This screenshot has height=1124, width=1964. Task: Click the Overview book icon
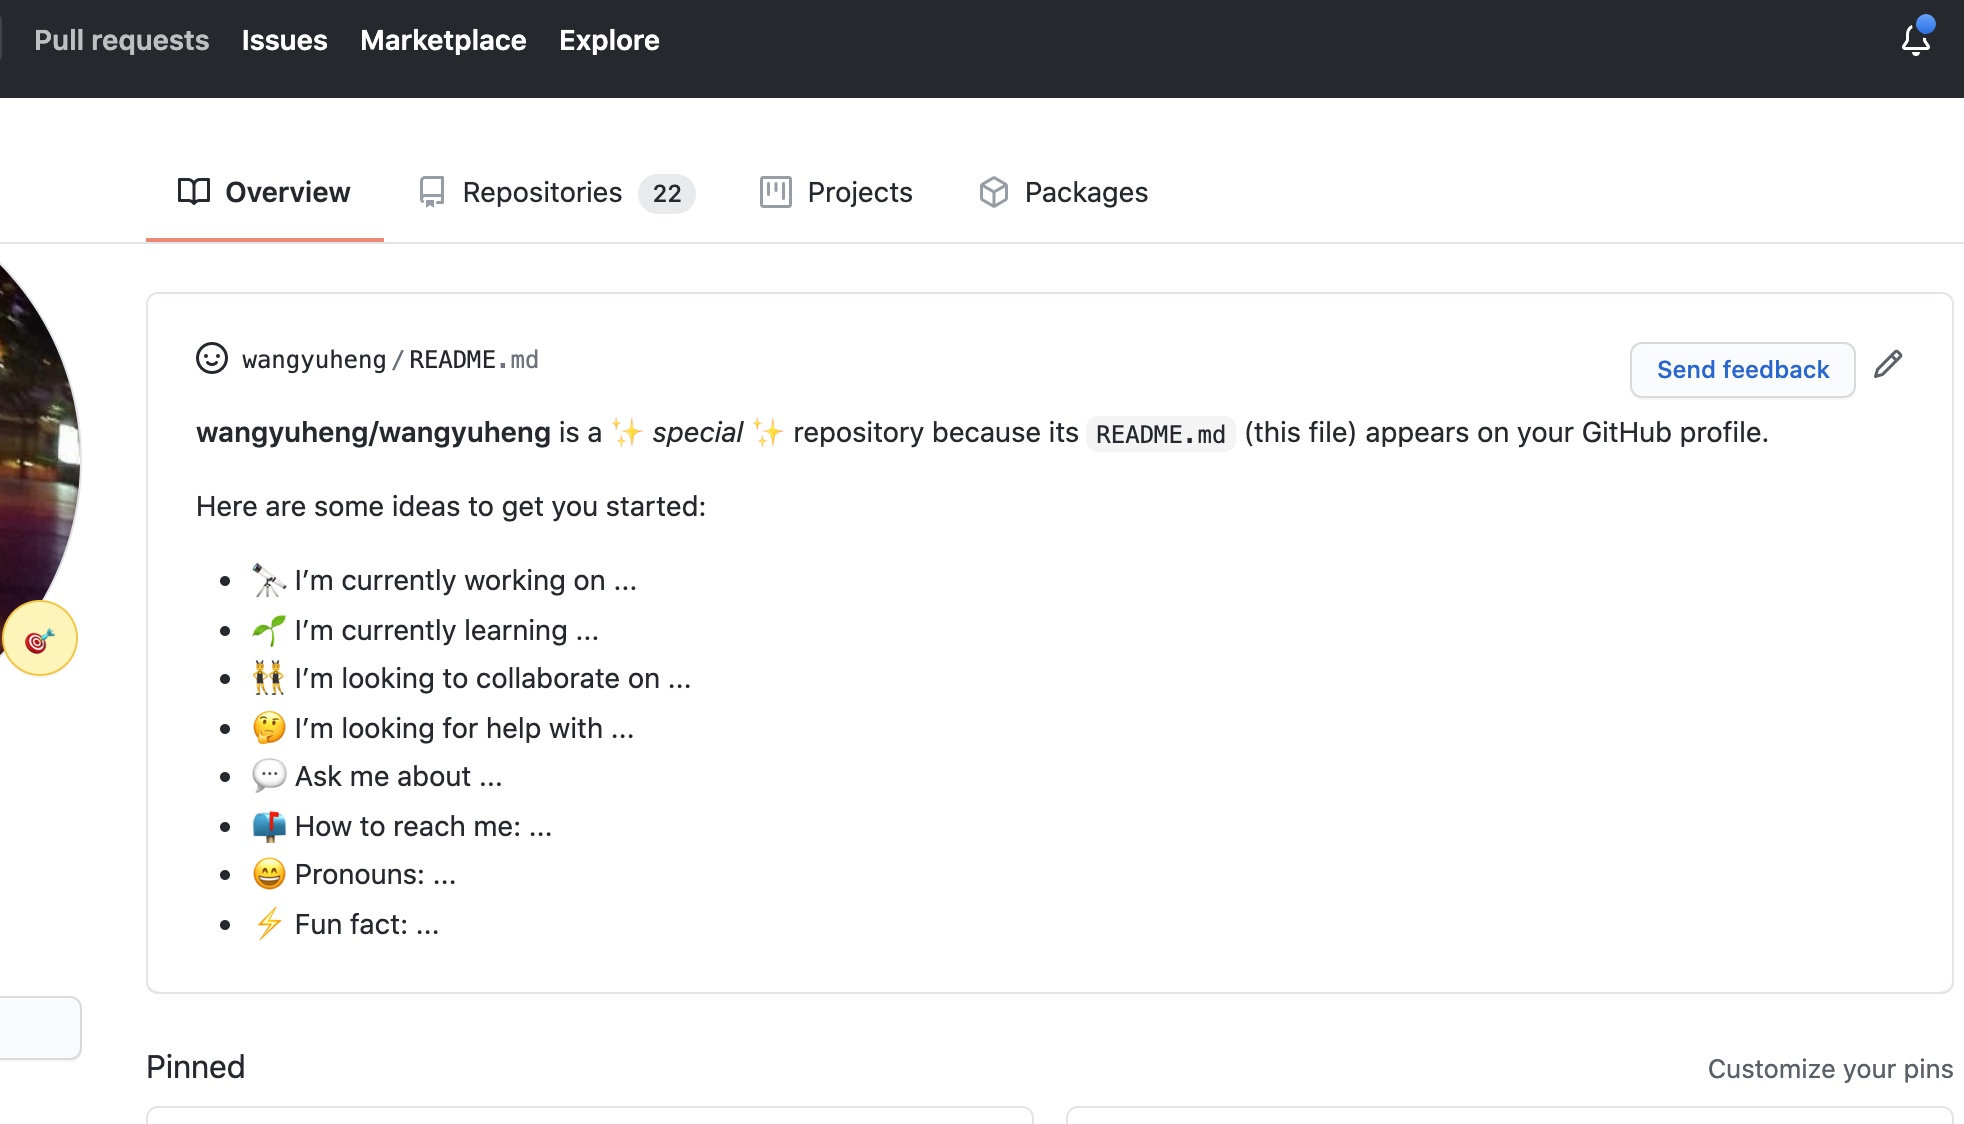[x=193, y=191]
